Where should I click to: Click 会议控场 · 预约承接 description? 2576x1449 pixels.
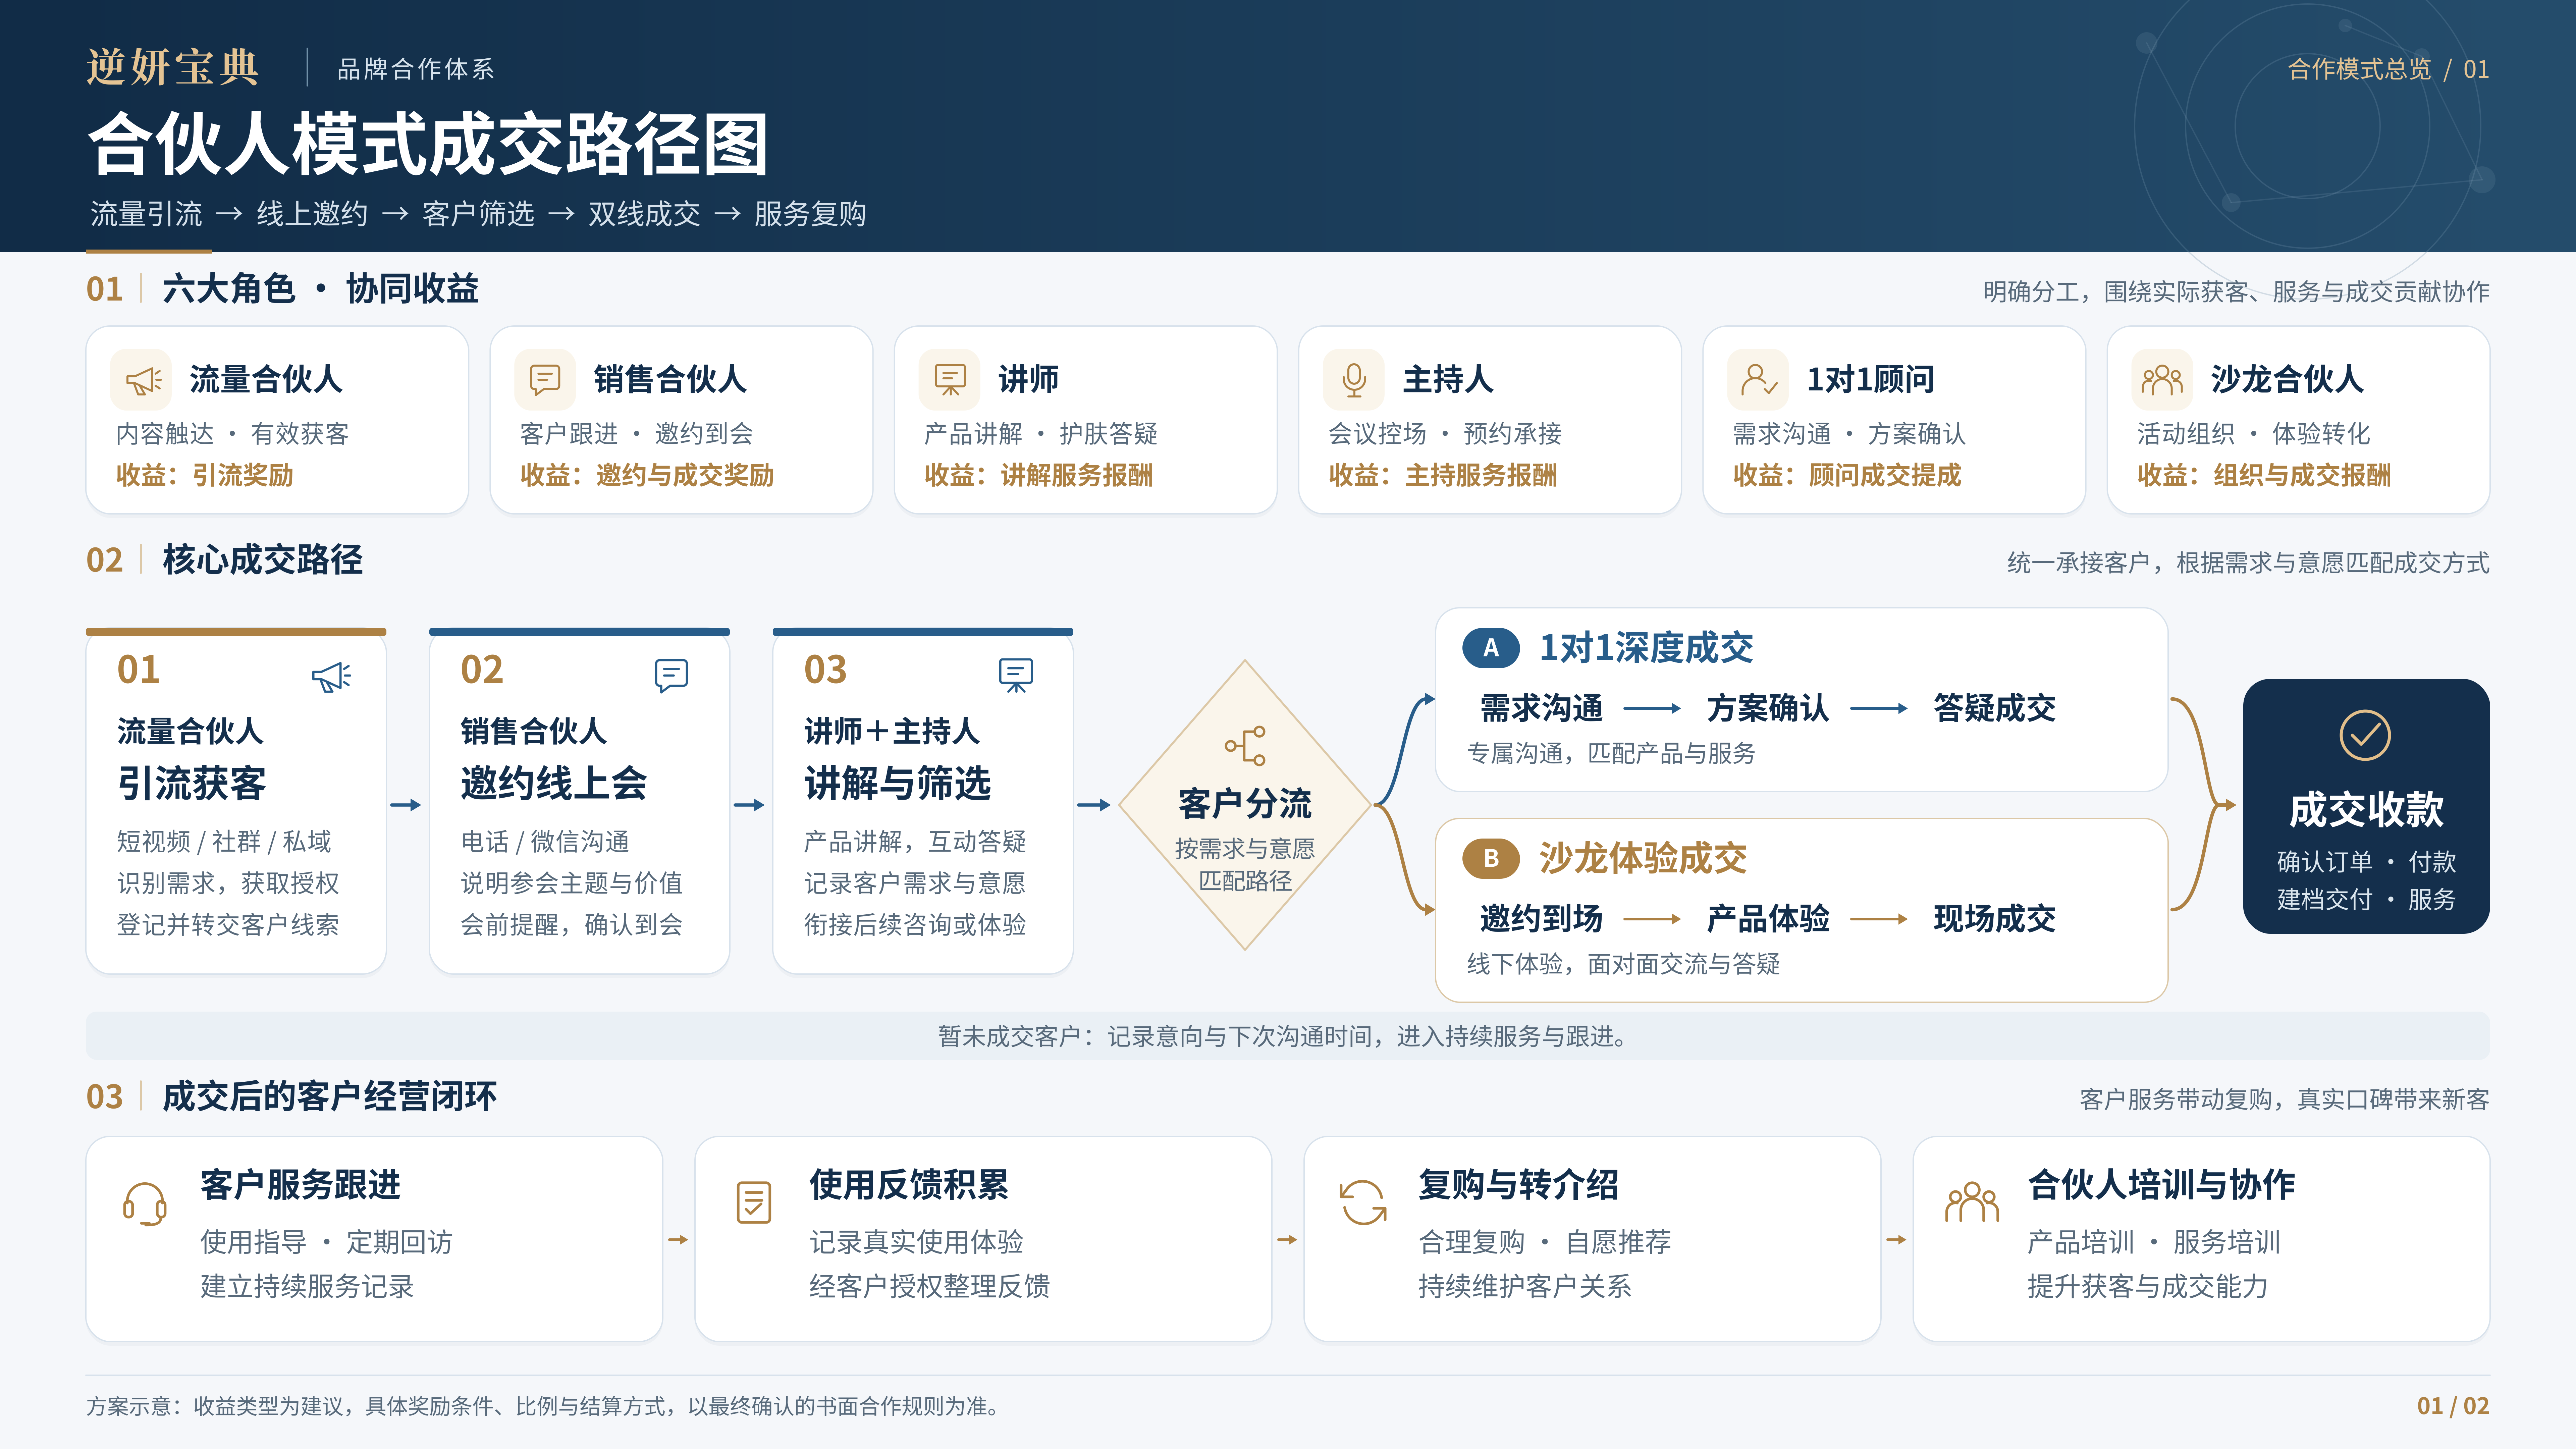click(1445, 434)
